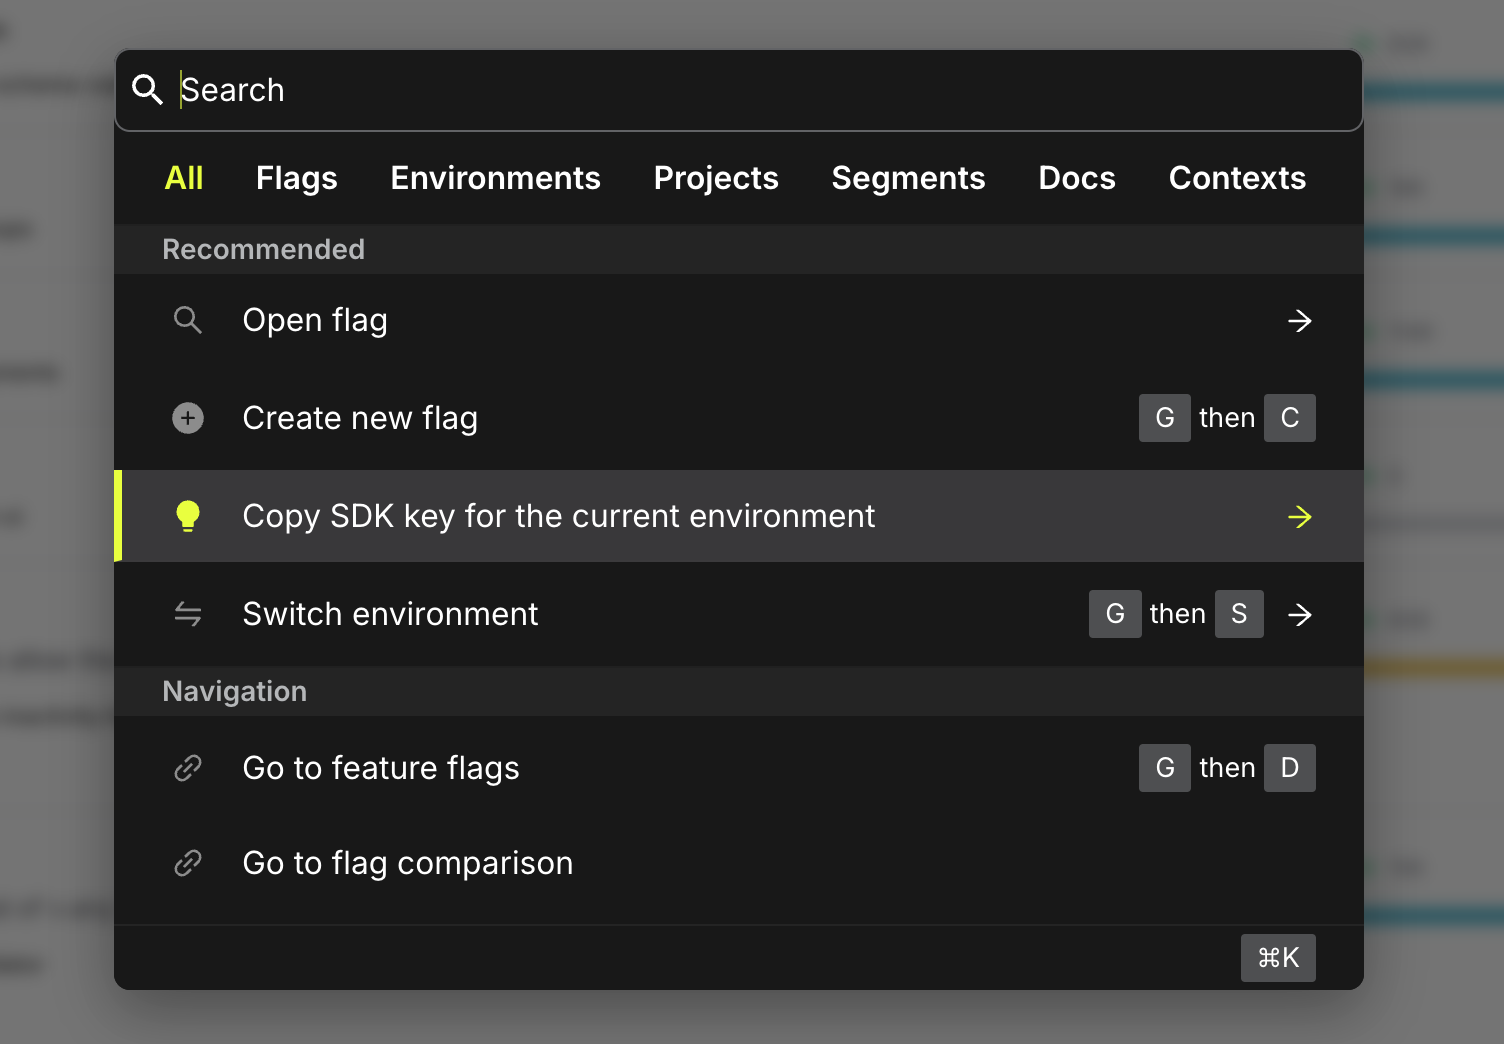The image size is (1504, 1044).
Task: Click link icon beside Go to flag comparison
Action: click(x=188, y=863)
